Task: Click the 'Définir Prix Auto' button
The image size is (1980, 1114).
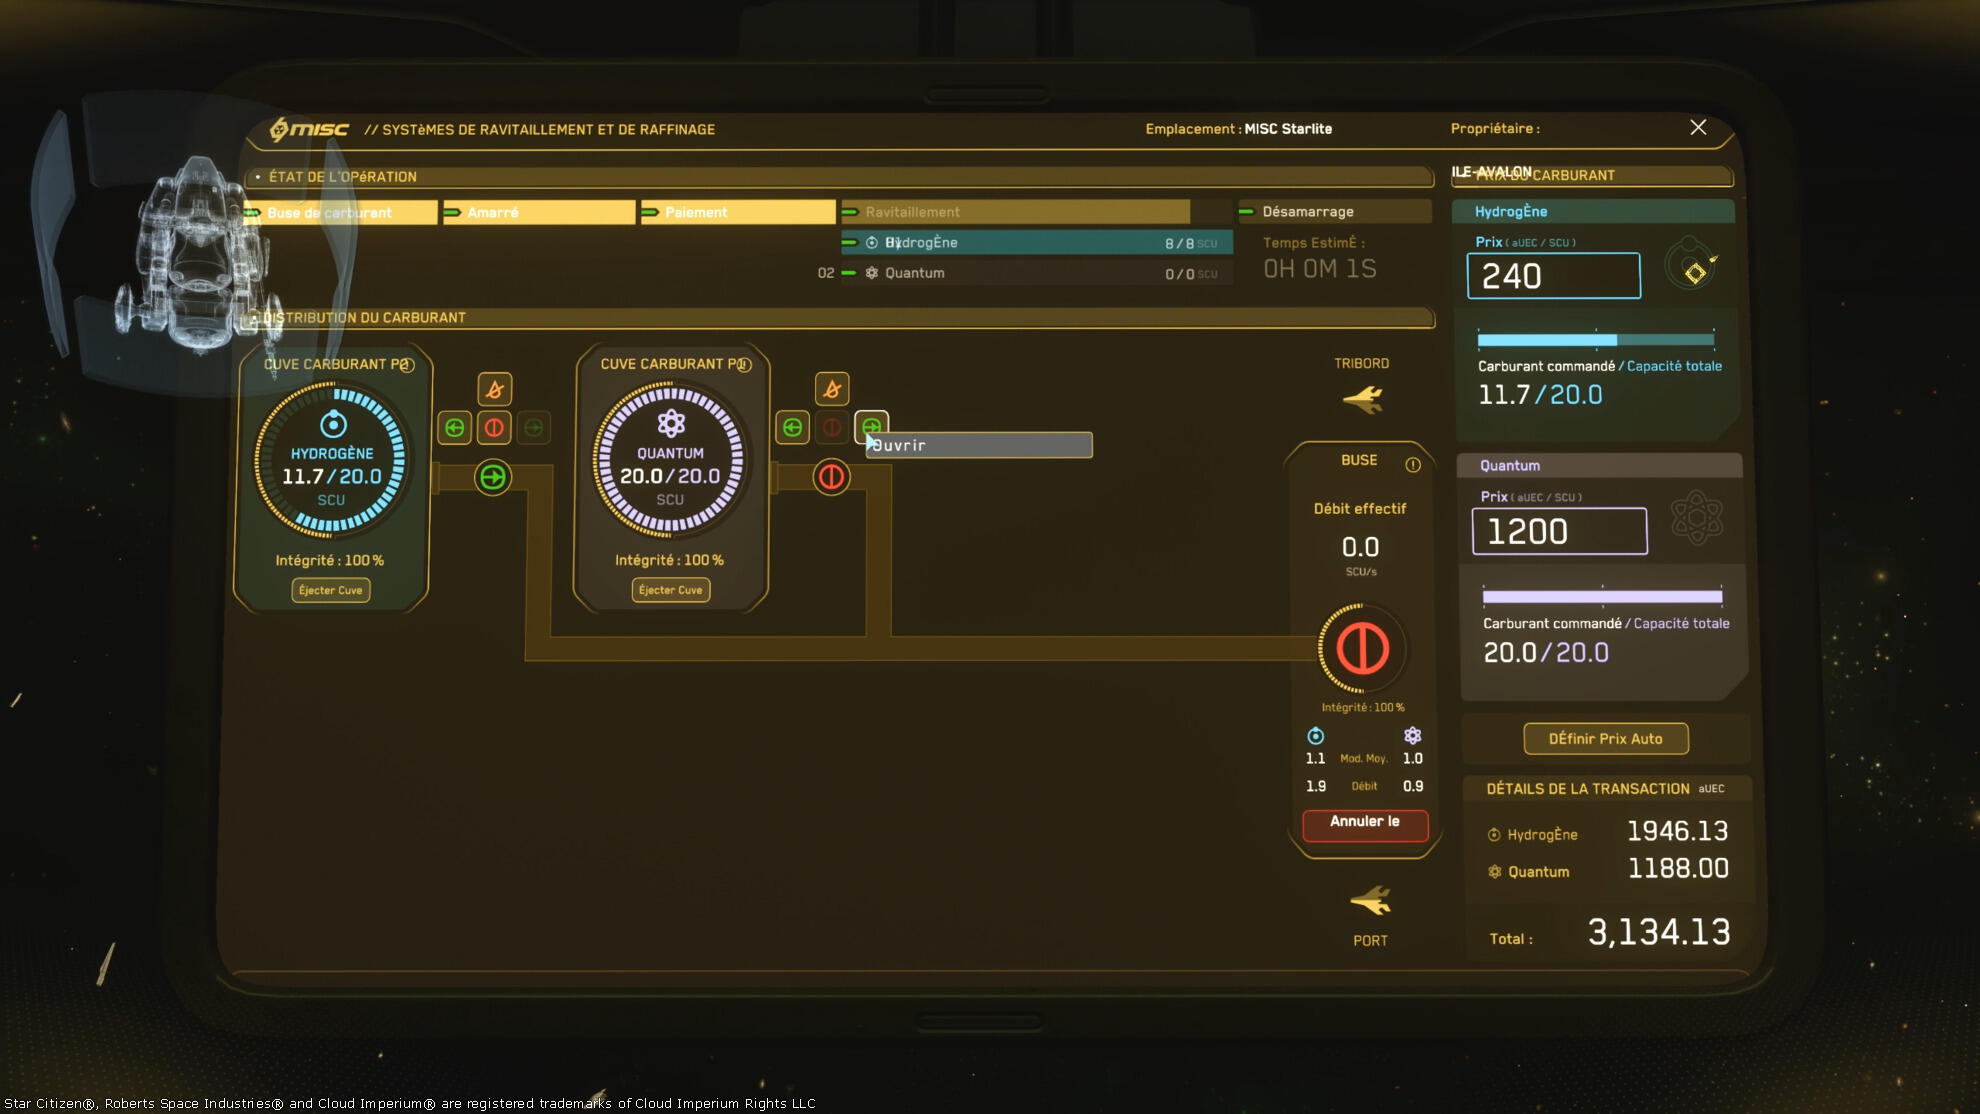Action: (1606, 739)
